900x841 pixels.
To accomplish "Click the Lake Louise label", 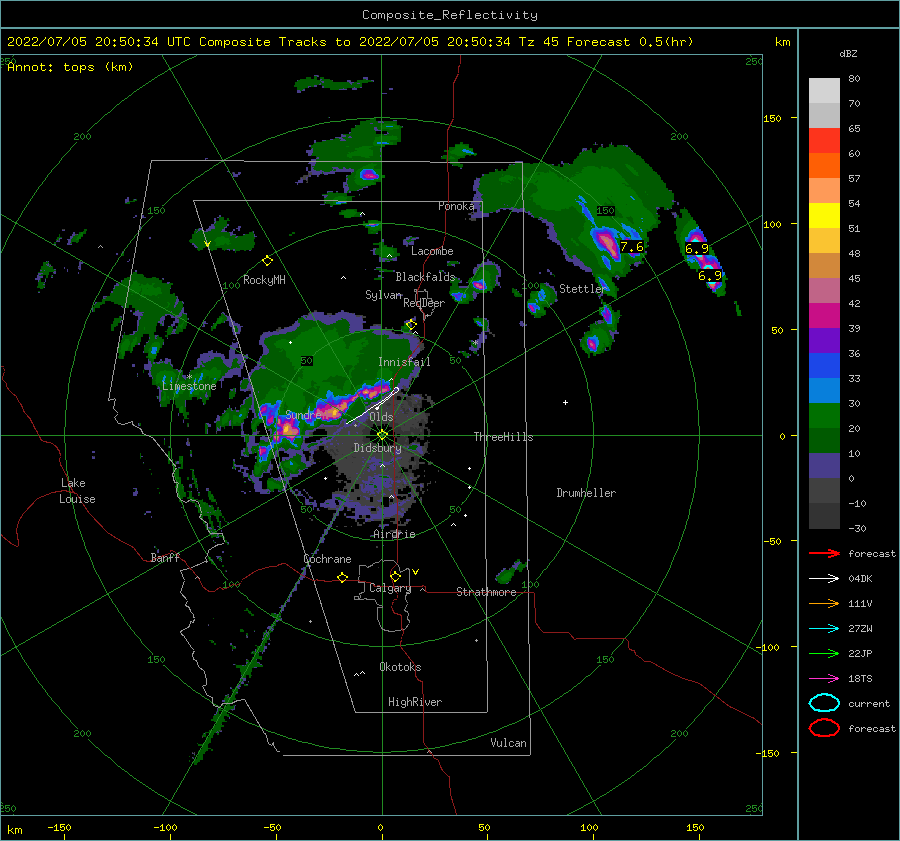I will click(77, 491).
